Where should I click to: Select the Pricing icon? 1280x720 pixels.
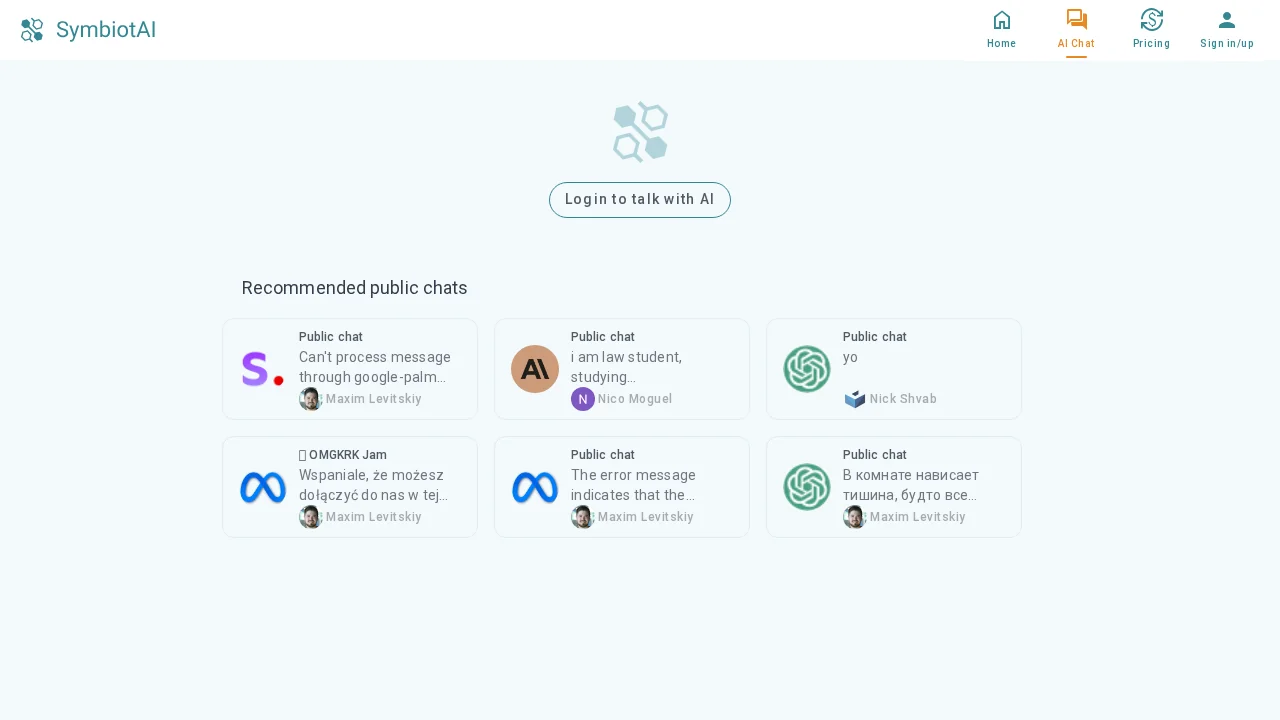1152,20
